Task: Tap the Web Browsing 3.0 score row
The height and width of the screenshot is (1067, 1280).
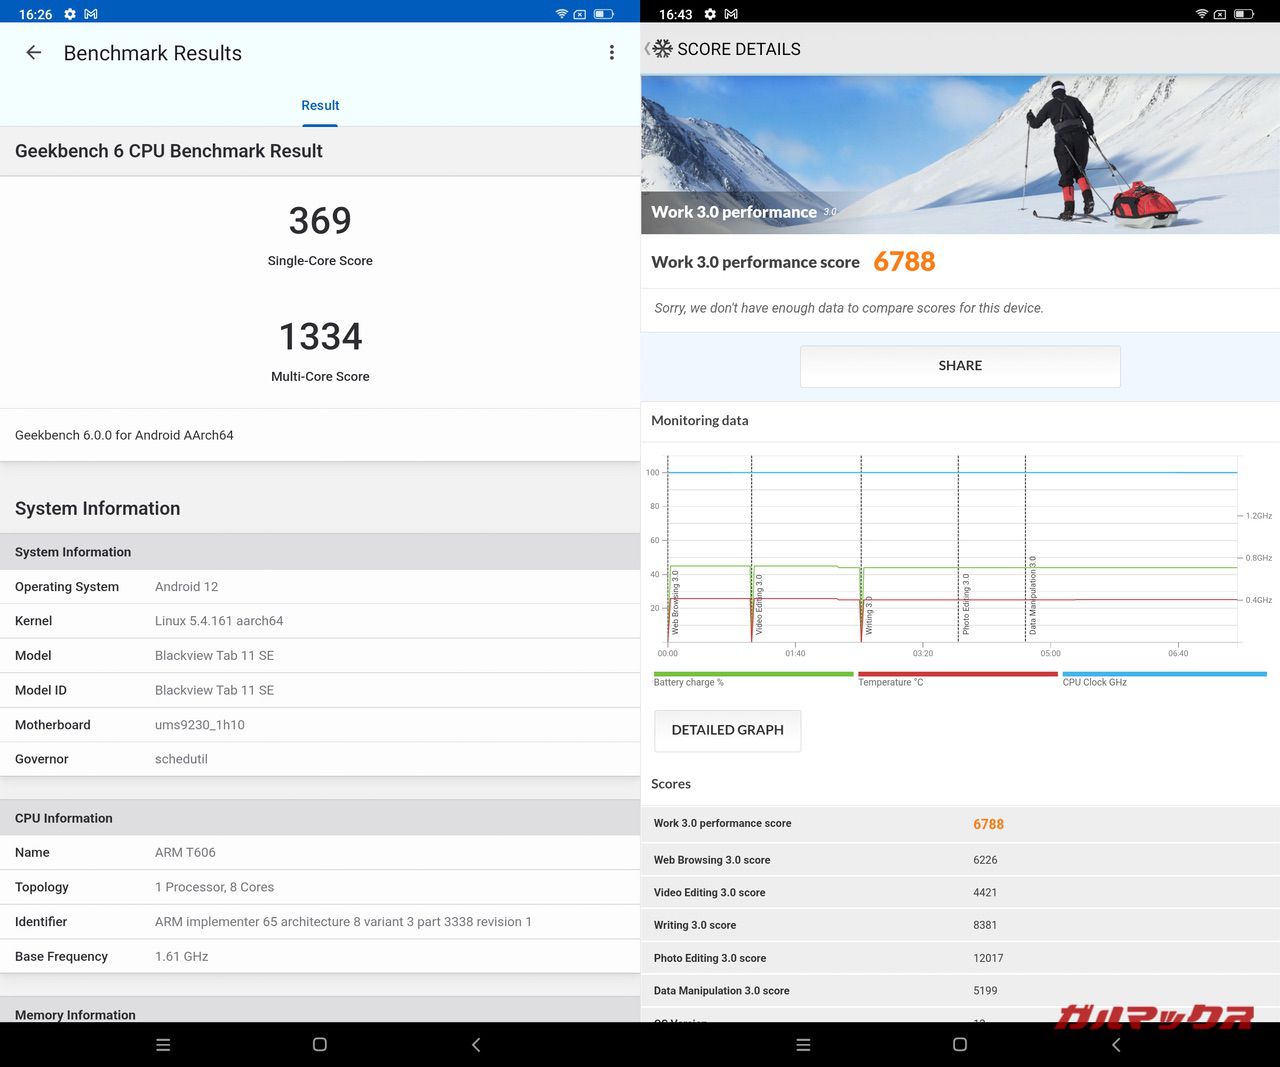Action: (x=960, y=860)
